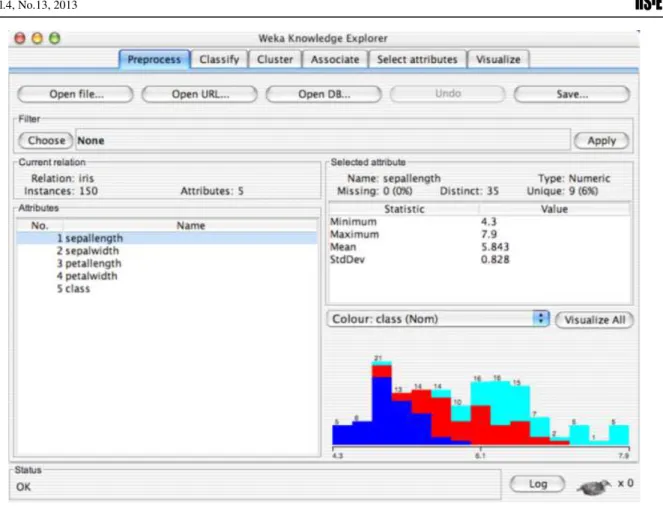Switch to the Visualize tab
663x506 pixels.
pyautogui.click(x=498, y=60)
